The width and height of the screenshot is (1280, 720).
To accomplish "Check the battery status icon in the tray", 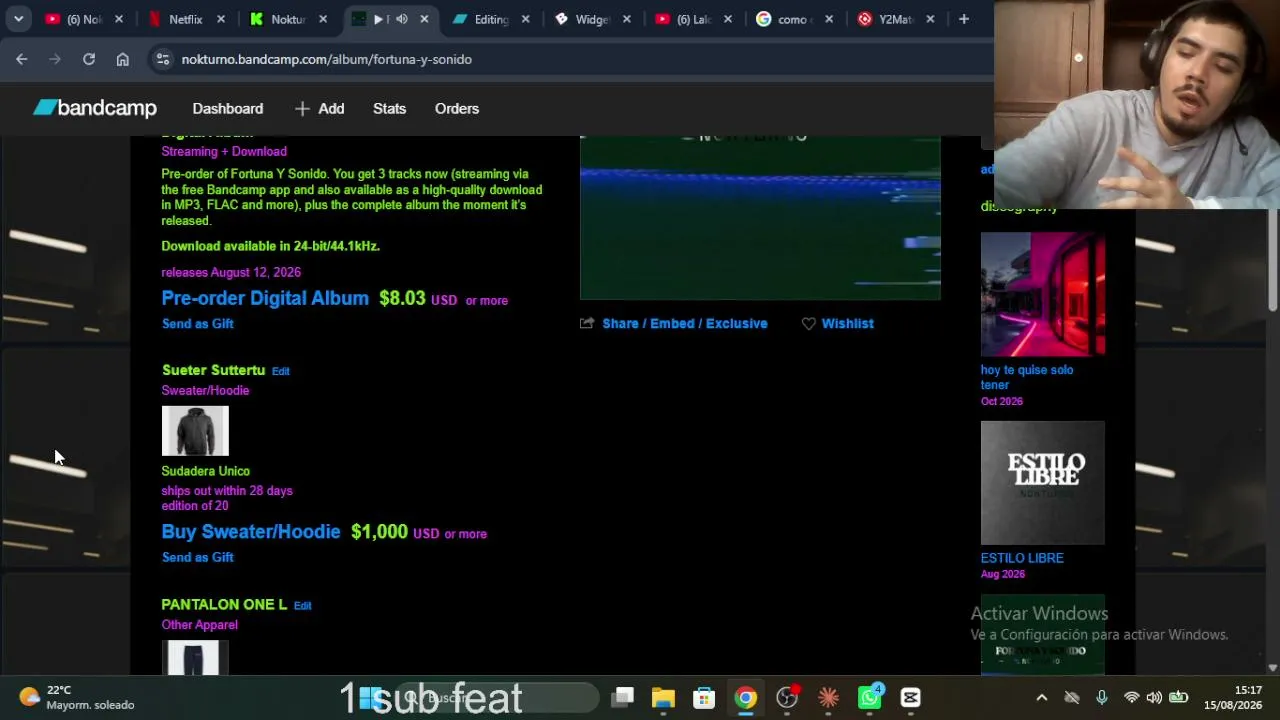I will coord(1179,697).
